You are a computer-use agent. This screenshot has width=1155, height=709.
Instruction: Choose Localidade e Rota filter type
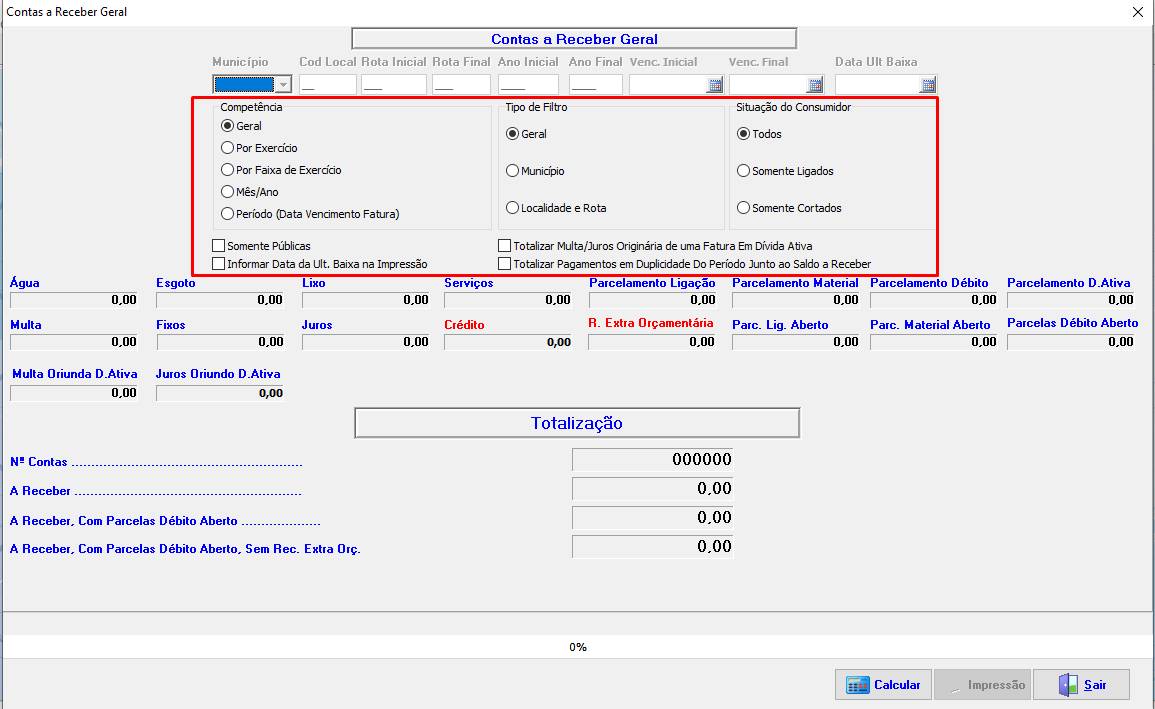513,208
